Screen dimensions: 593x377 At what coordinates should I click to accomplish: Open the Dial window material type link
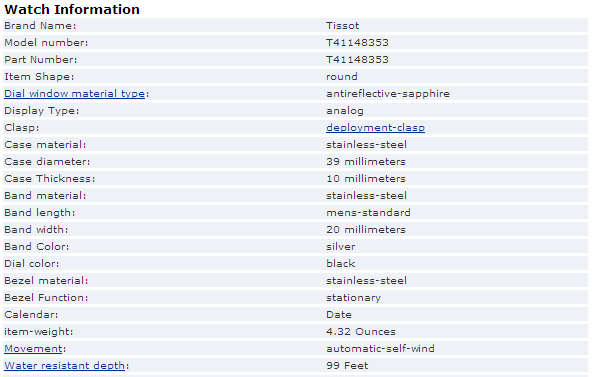75,94
